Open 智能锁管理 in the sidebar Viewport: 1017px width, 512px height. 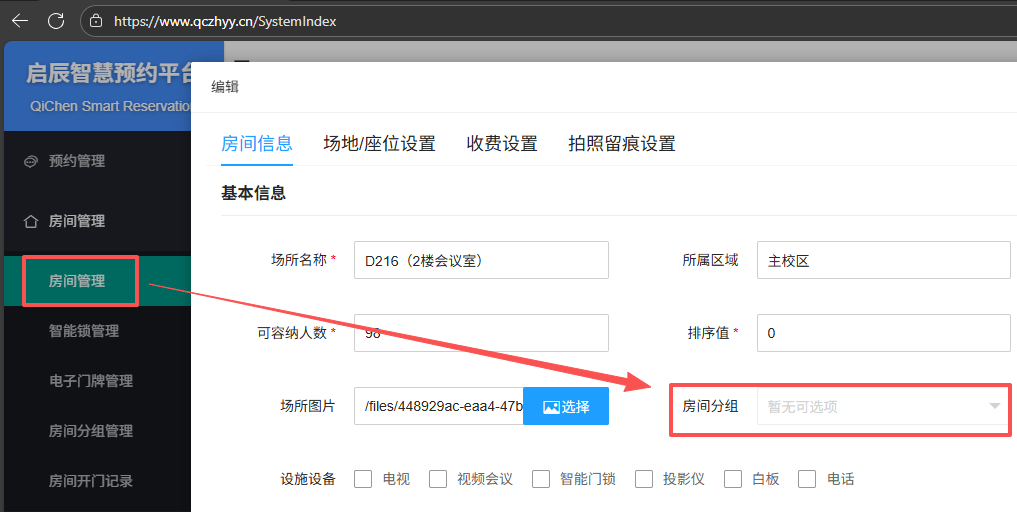coord(84,331)
